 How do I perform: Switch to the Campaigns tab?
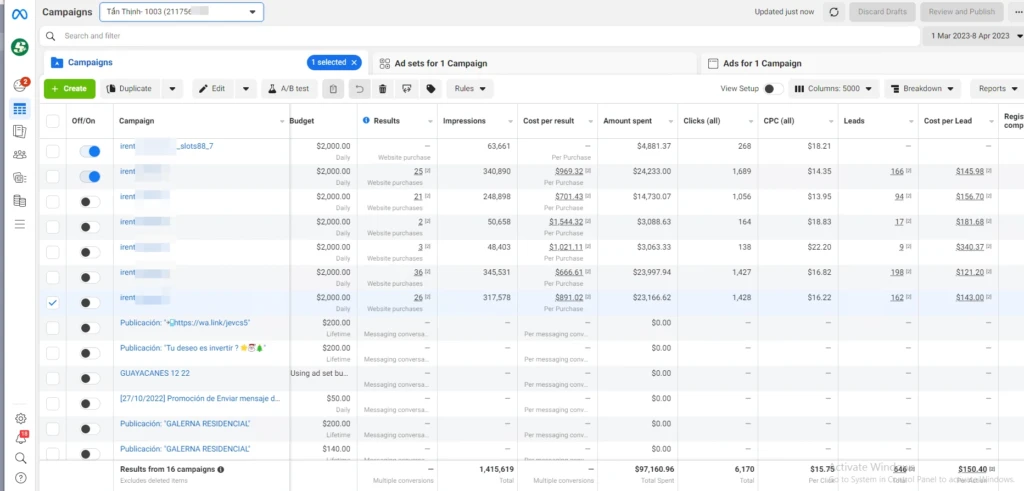coord(90,63)
